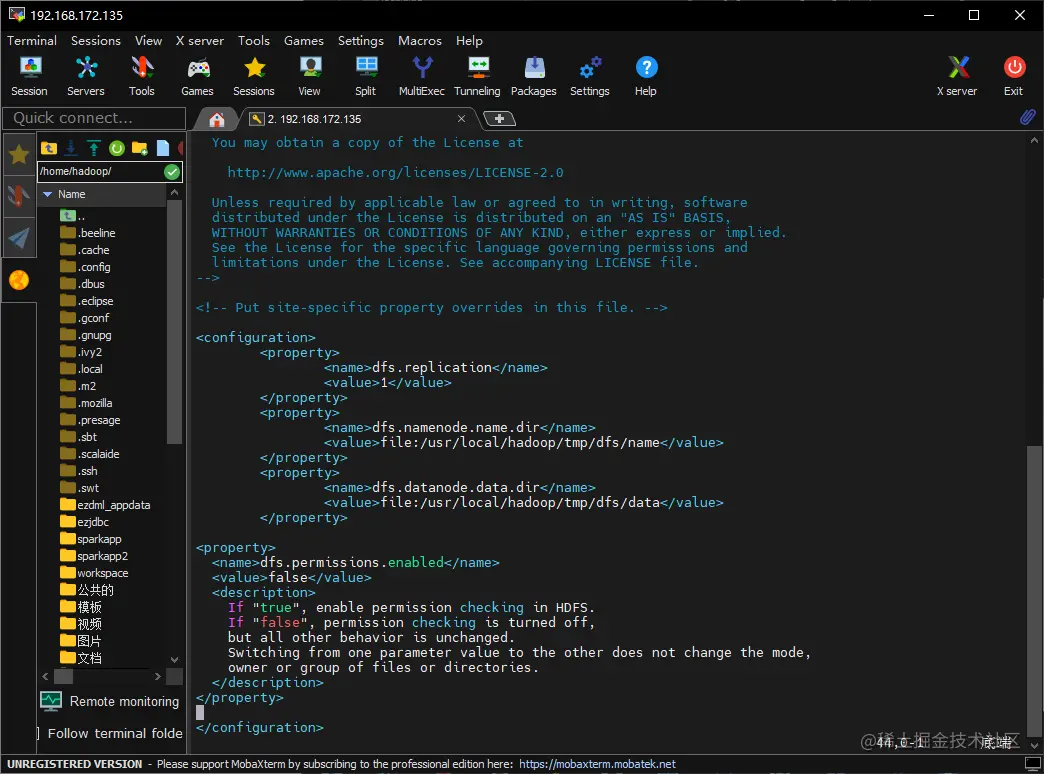The height and width of the screenshot is (774, 1044).
Task: Open the home tab icon
Action: (x=216, y=119)
